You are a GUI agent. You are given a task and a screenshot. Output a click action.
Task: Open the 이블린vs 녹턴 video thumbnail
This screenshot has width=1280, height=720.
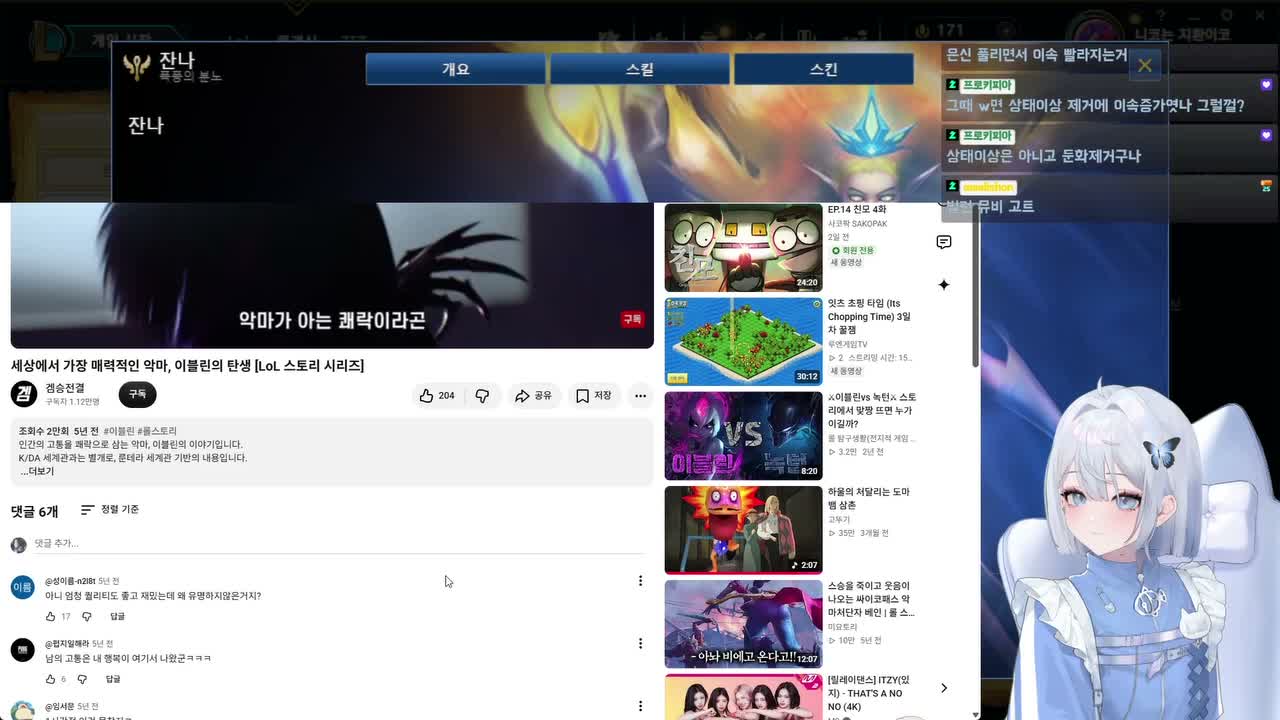(x=743, y=435)
